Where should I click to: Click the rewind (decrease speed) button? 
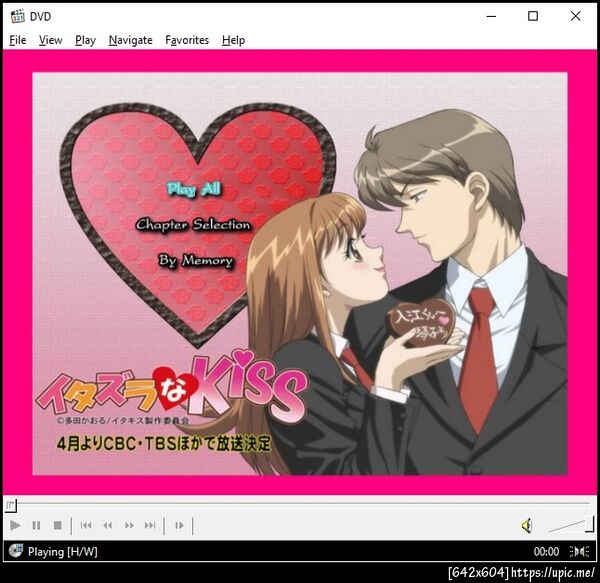pos(108,525)
